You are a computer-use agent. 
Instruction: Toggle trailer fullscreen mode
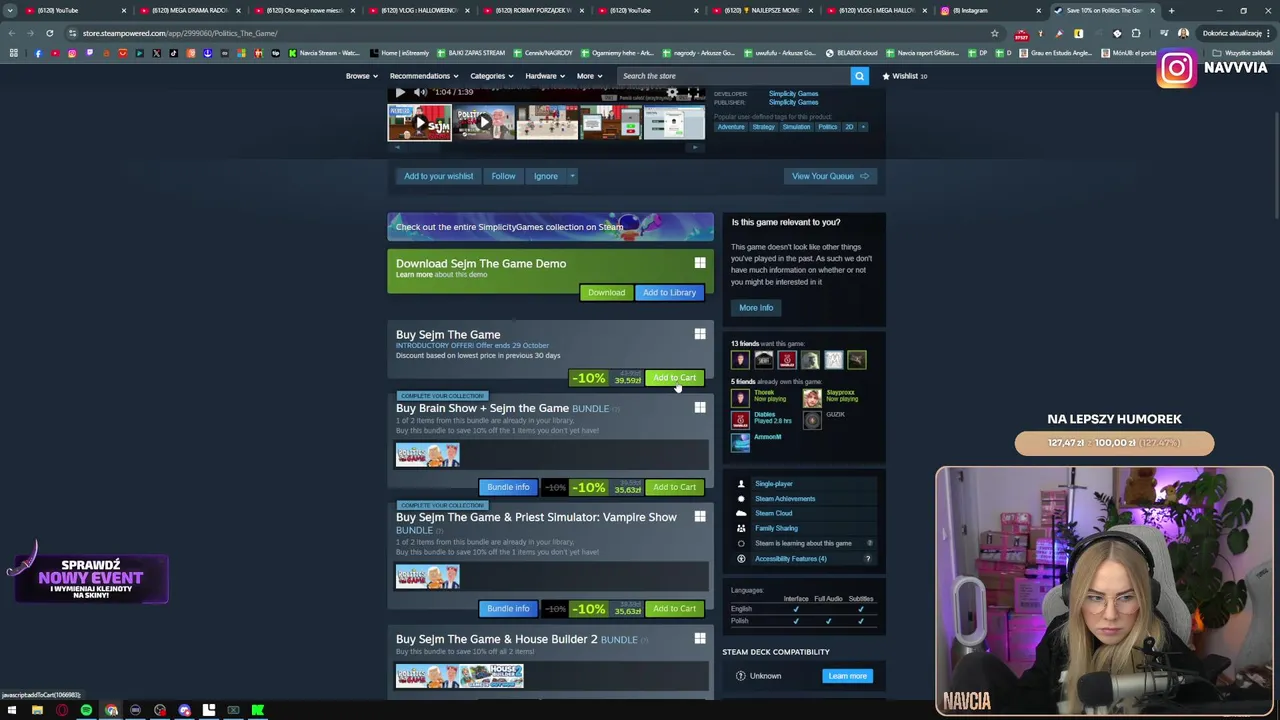coord(692,93)
